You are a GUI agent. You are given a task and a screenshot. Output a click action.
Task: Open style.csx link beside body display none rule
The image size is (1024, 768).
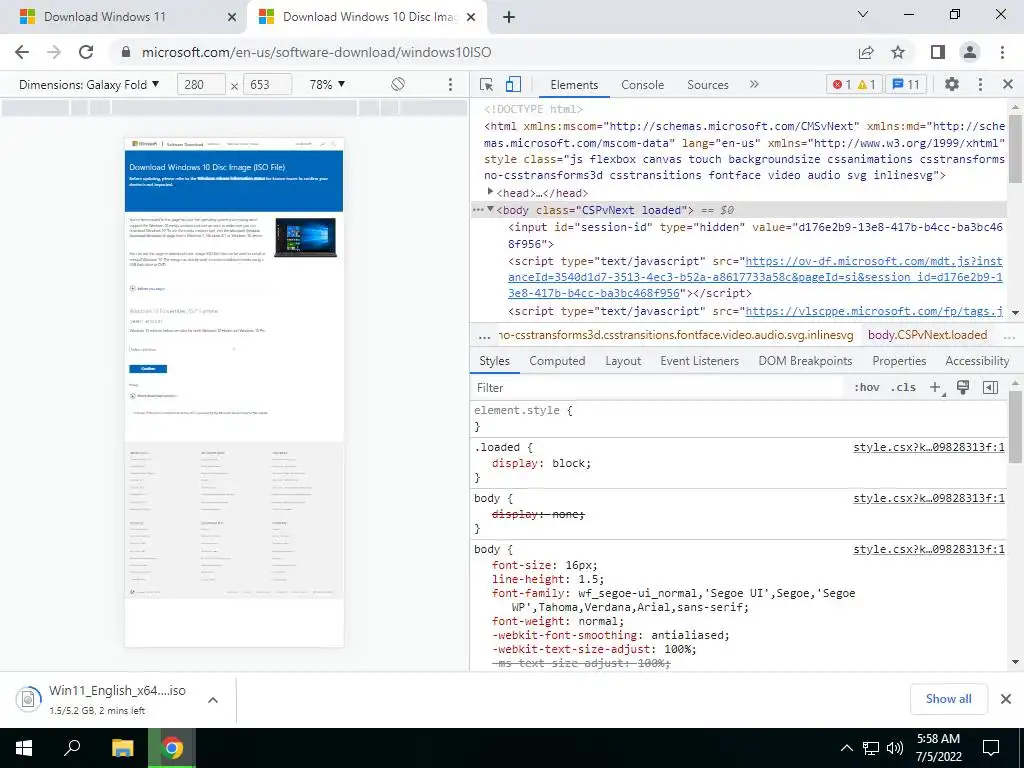tap(929, 498)
